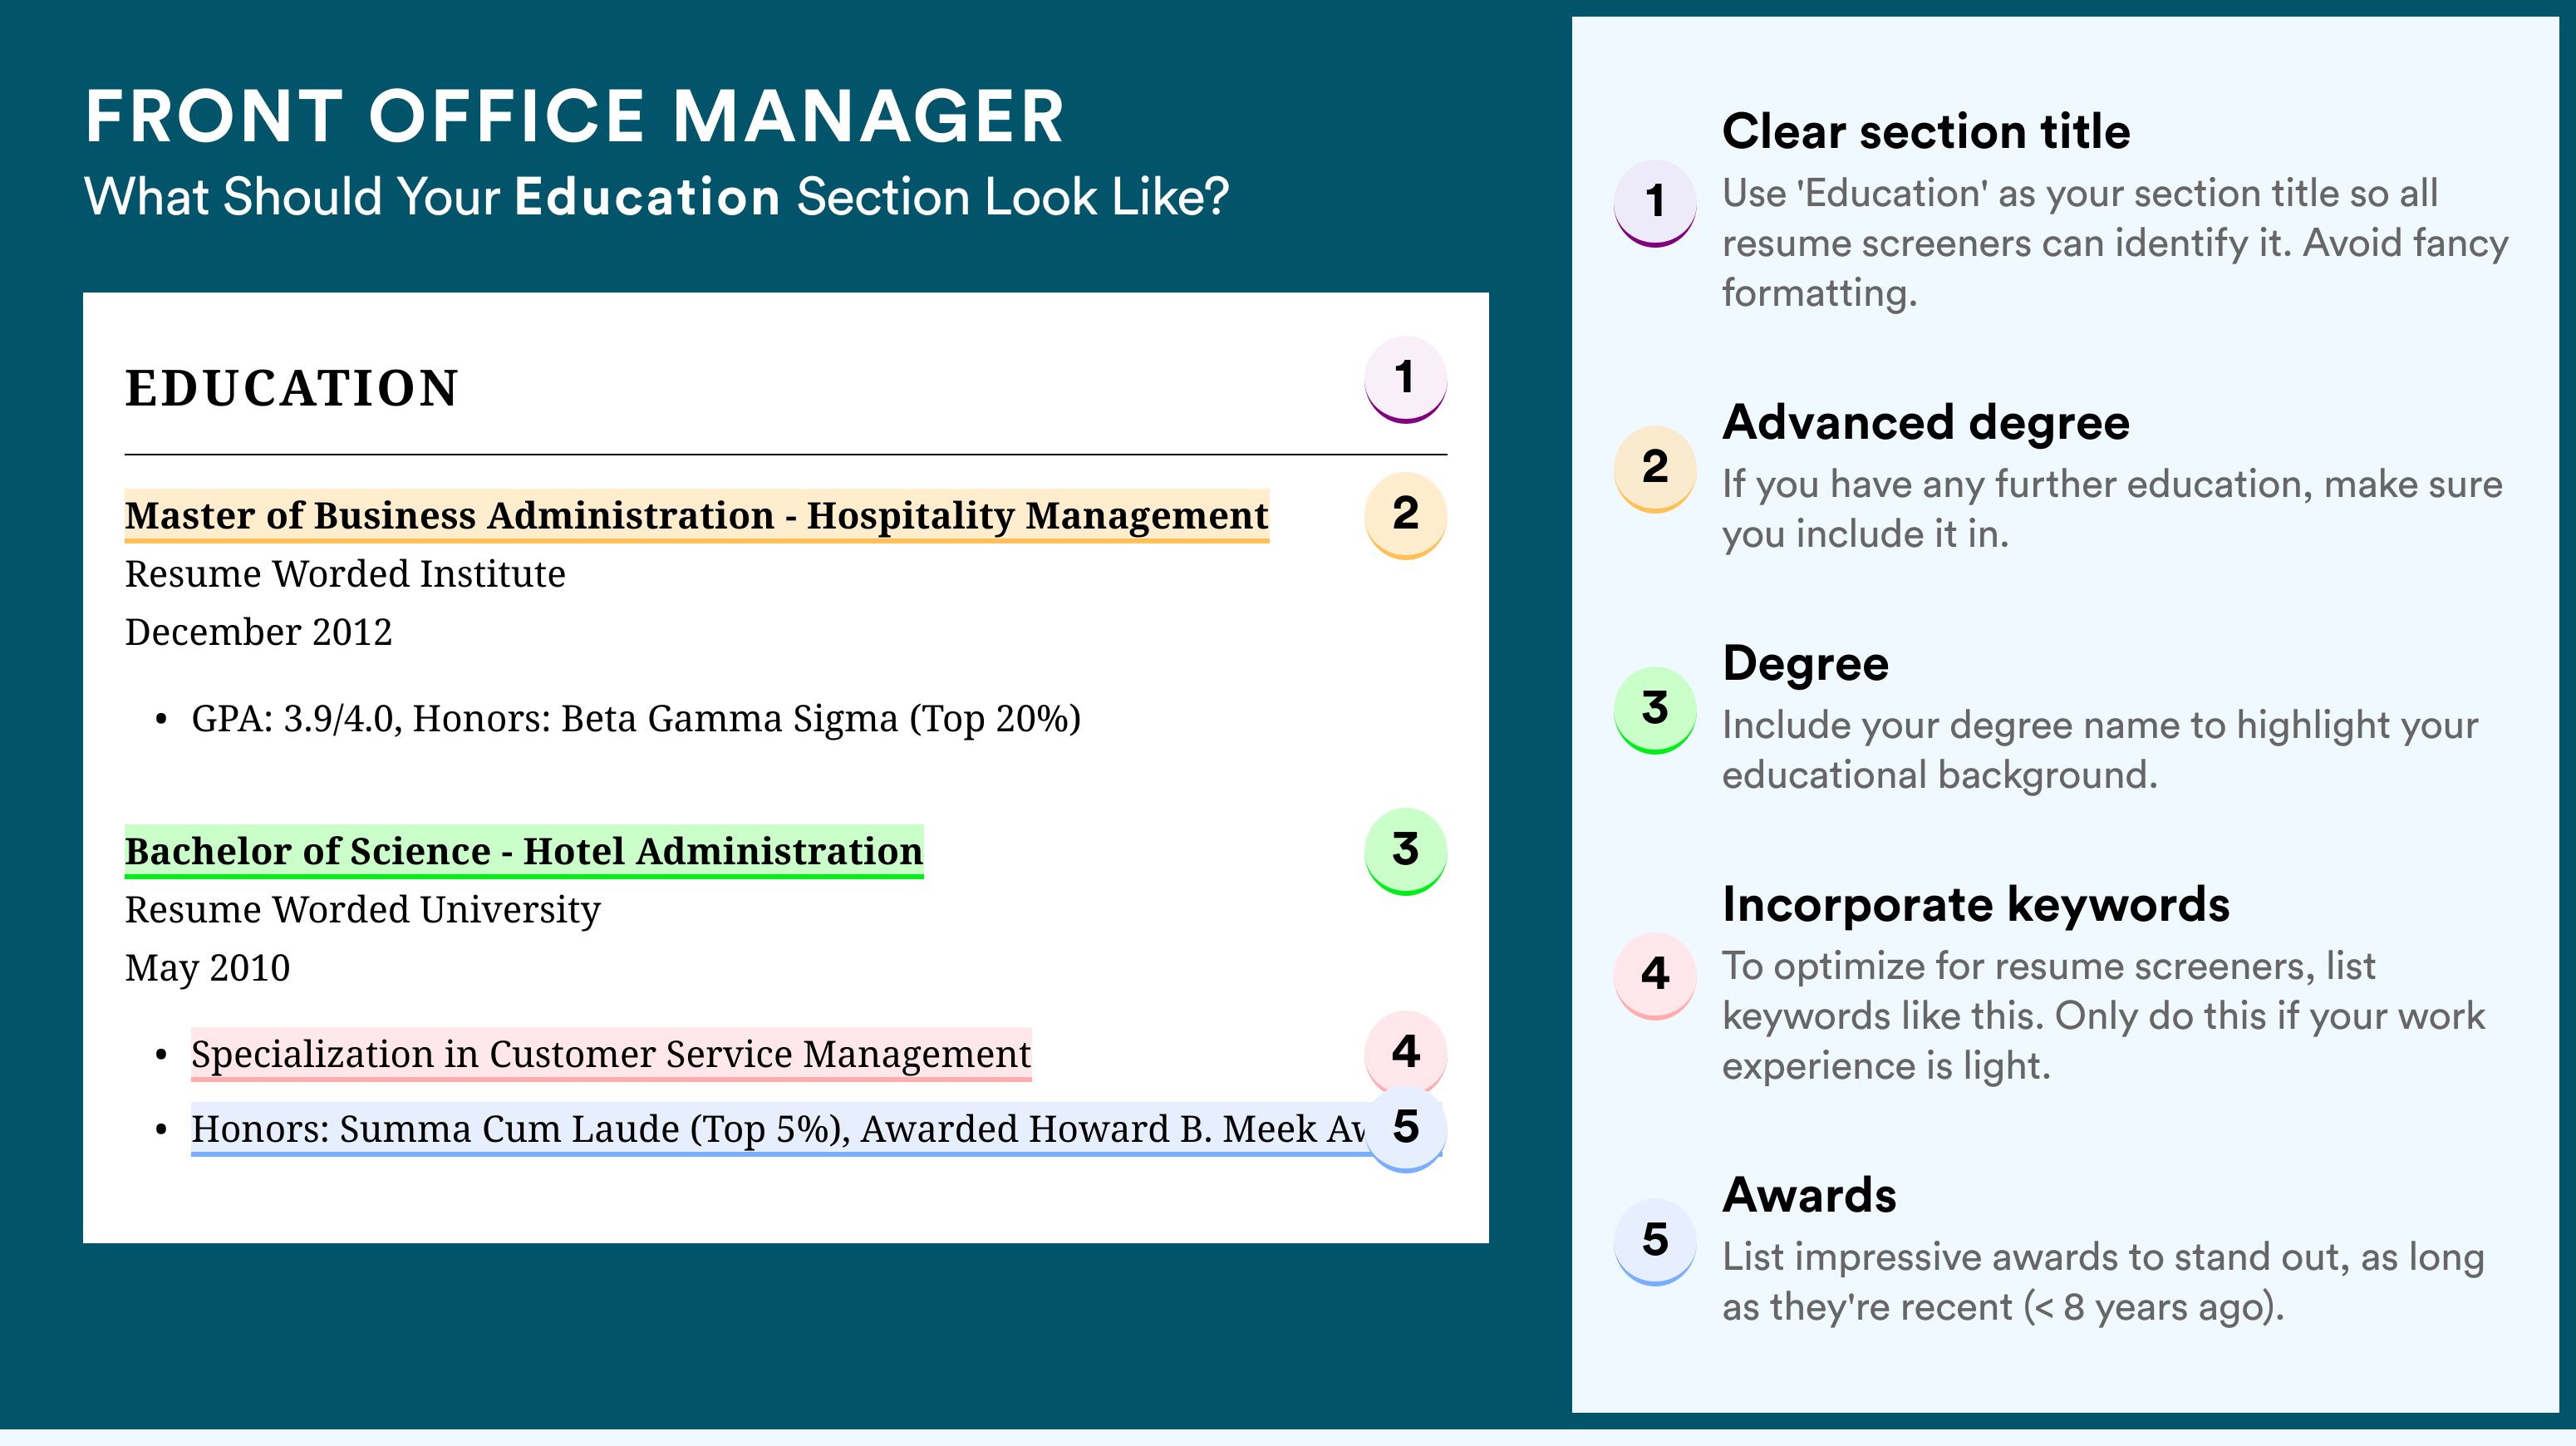Click the Awards tip heading

point(1809,1195)
